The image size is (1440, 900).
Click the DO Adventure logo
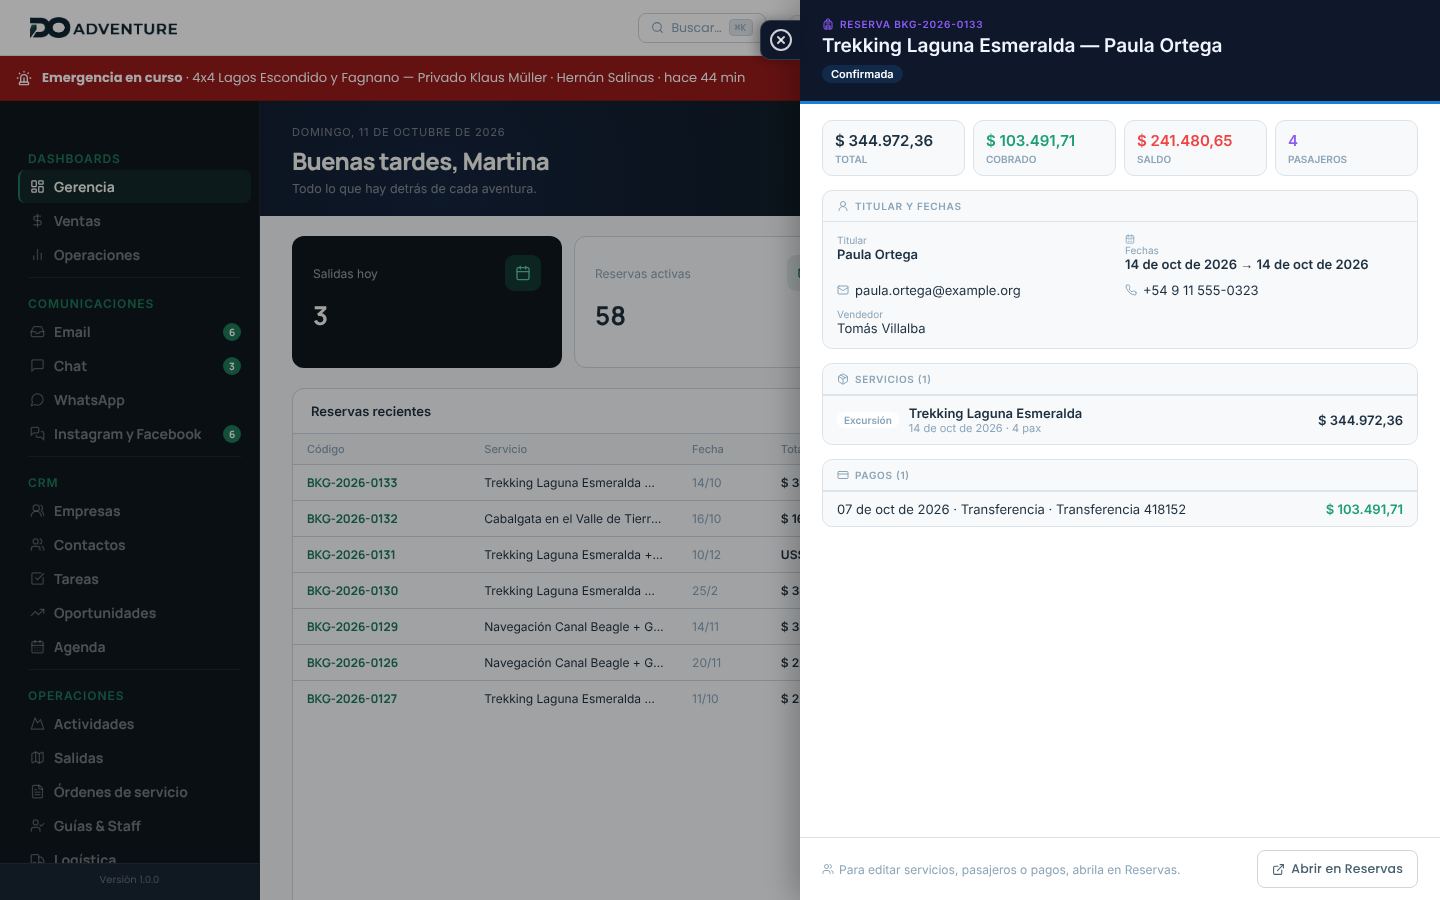[103, 28]
